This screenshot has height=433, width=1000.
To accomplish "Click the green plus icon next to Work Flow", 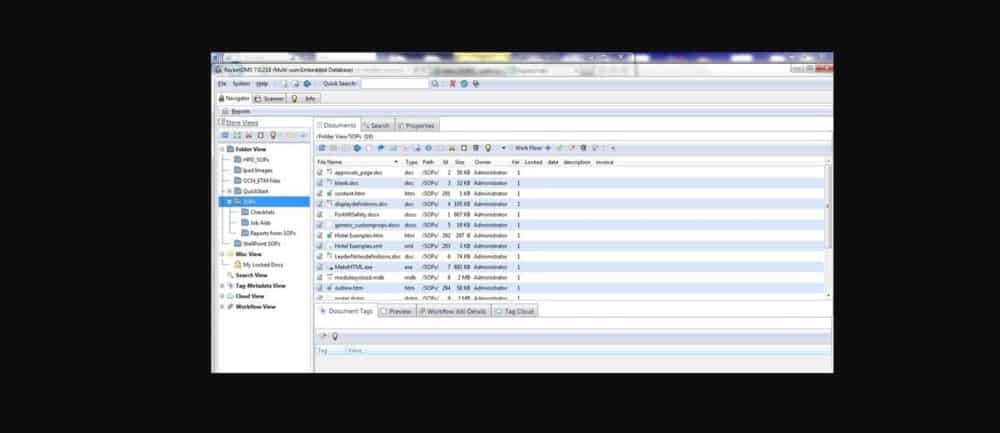I will (x=547, y=148).
